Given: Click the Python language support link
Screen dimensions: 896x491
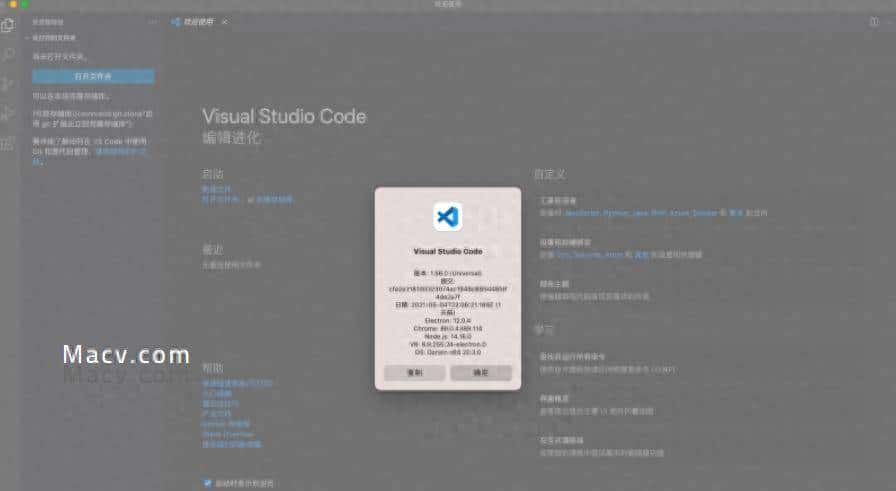Looking at the screenshot, I should click(616, 213).
